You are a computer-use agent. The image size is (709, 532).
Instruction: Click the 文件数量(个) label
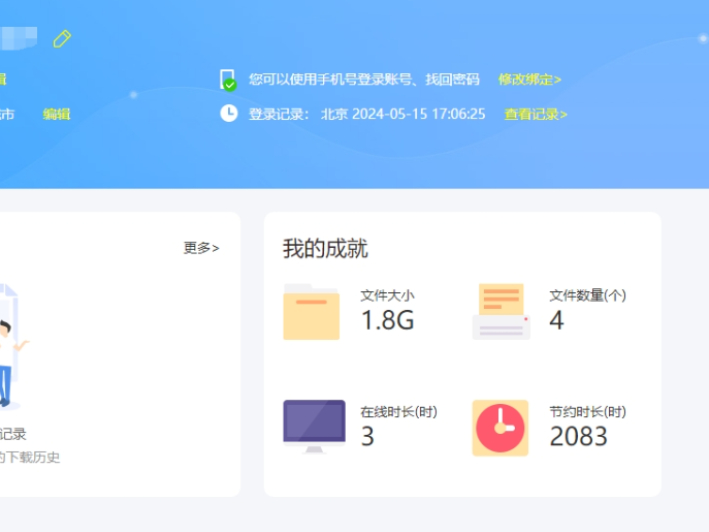pos(588,296)
